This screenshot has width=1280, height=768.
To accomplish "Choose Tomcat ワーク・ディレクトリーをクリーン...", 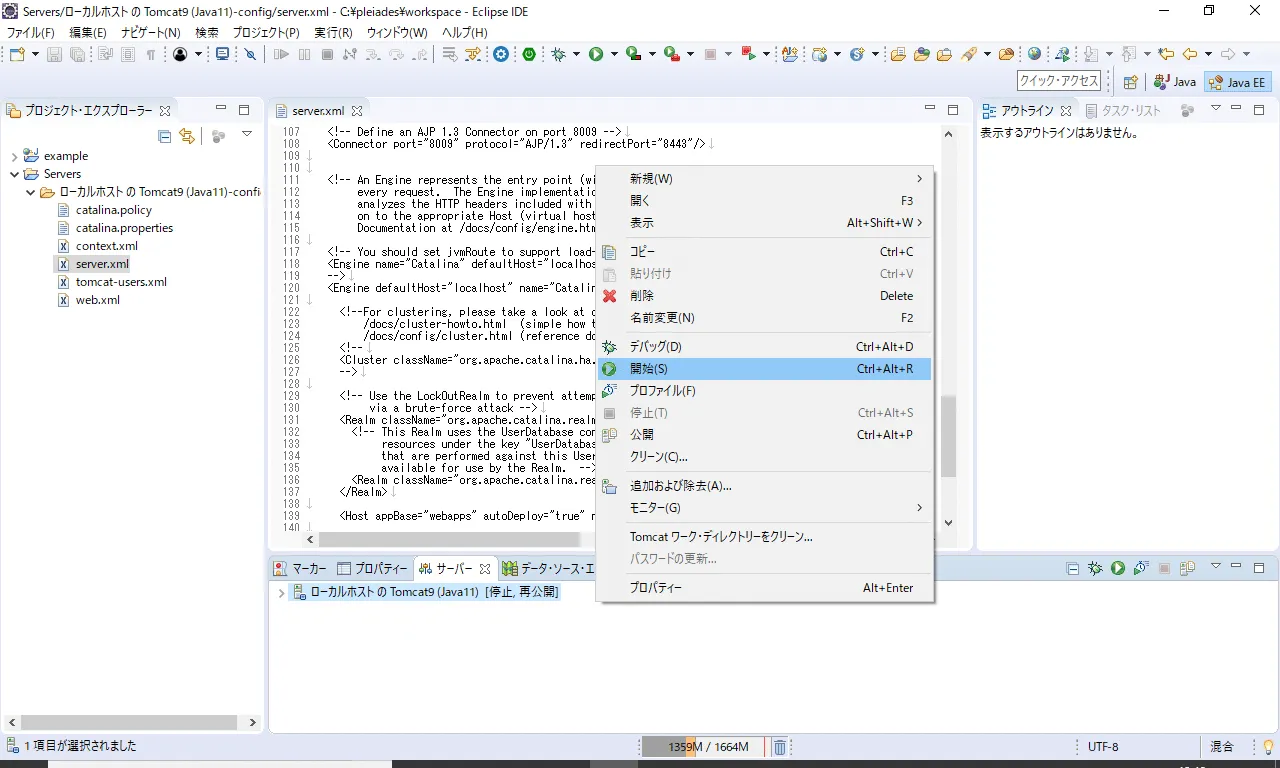I will click(x=765, y=537).
